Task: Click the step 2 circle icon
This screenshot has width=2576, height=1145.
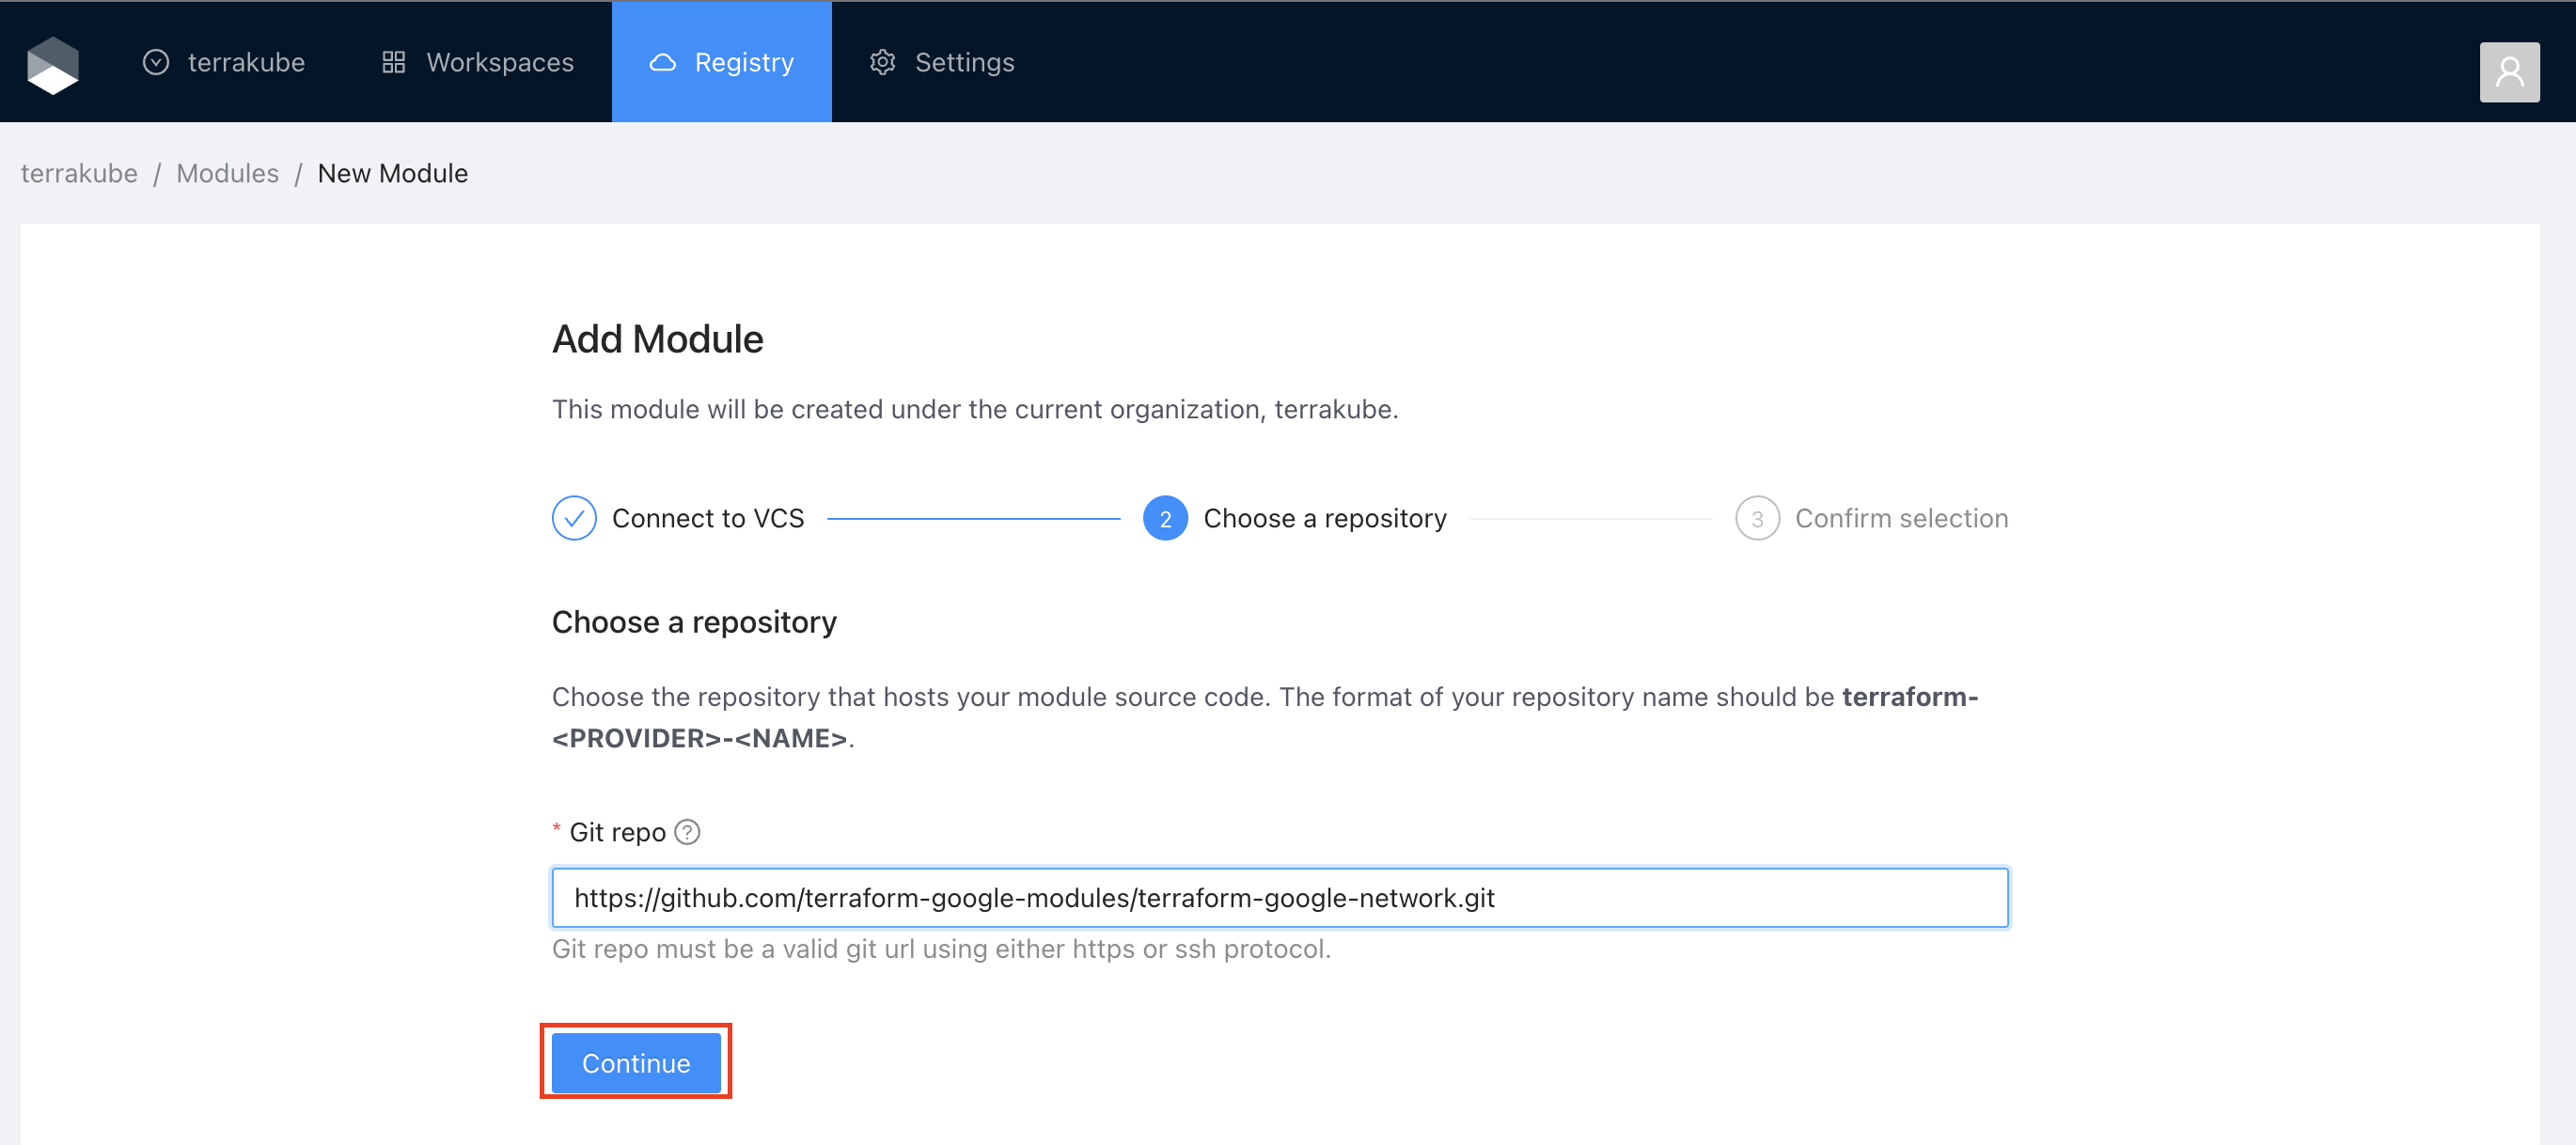Action: click(1165, 518)
